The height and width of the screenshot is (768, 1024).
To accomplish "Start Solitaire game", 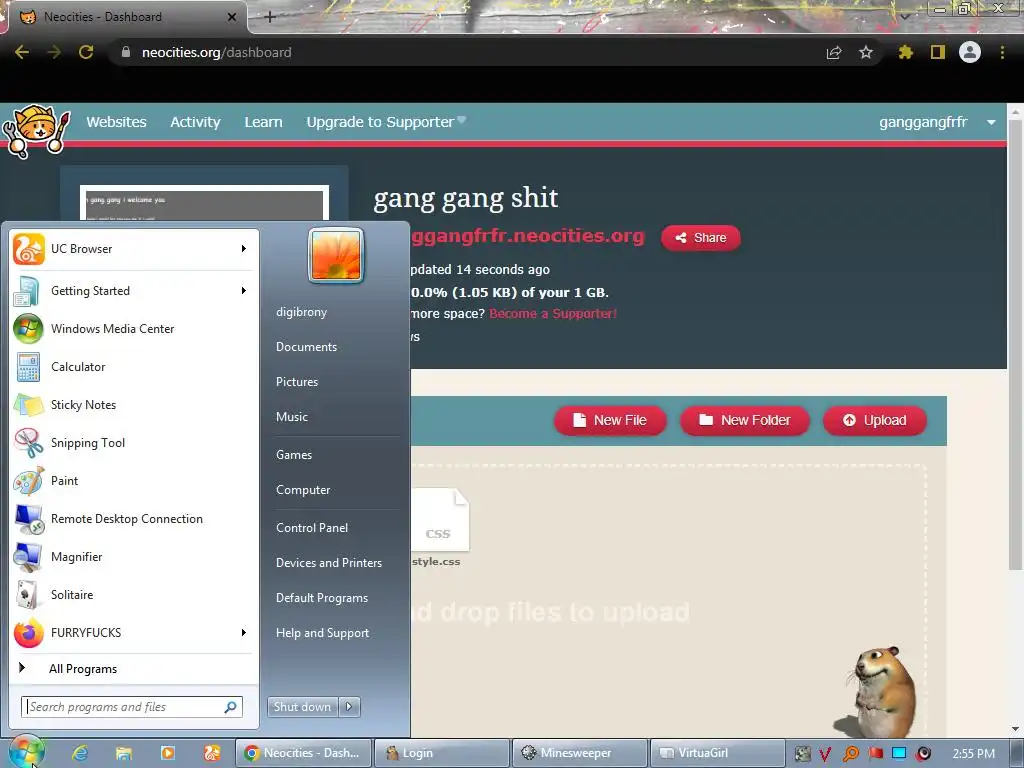I will tap(132, 594).
